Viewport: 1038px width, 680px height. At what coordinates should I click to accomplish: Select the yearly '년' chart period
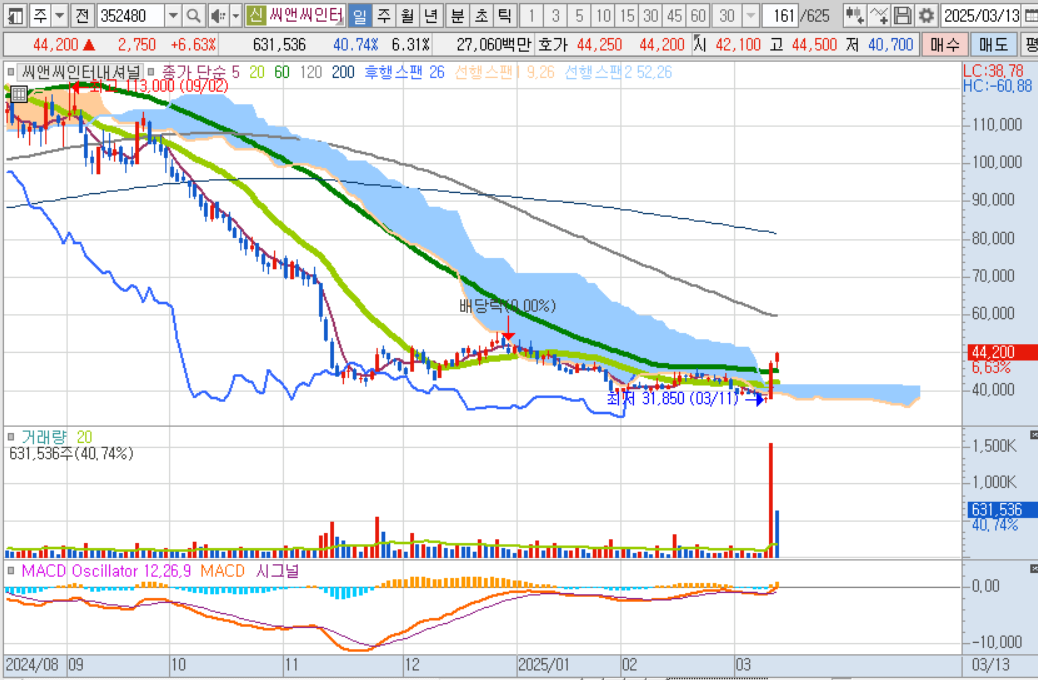[431, 15]
